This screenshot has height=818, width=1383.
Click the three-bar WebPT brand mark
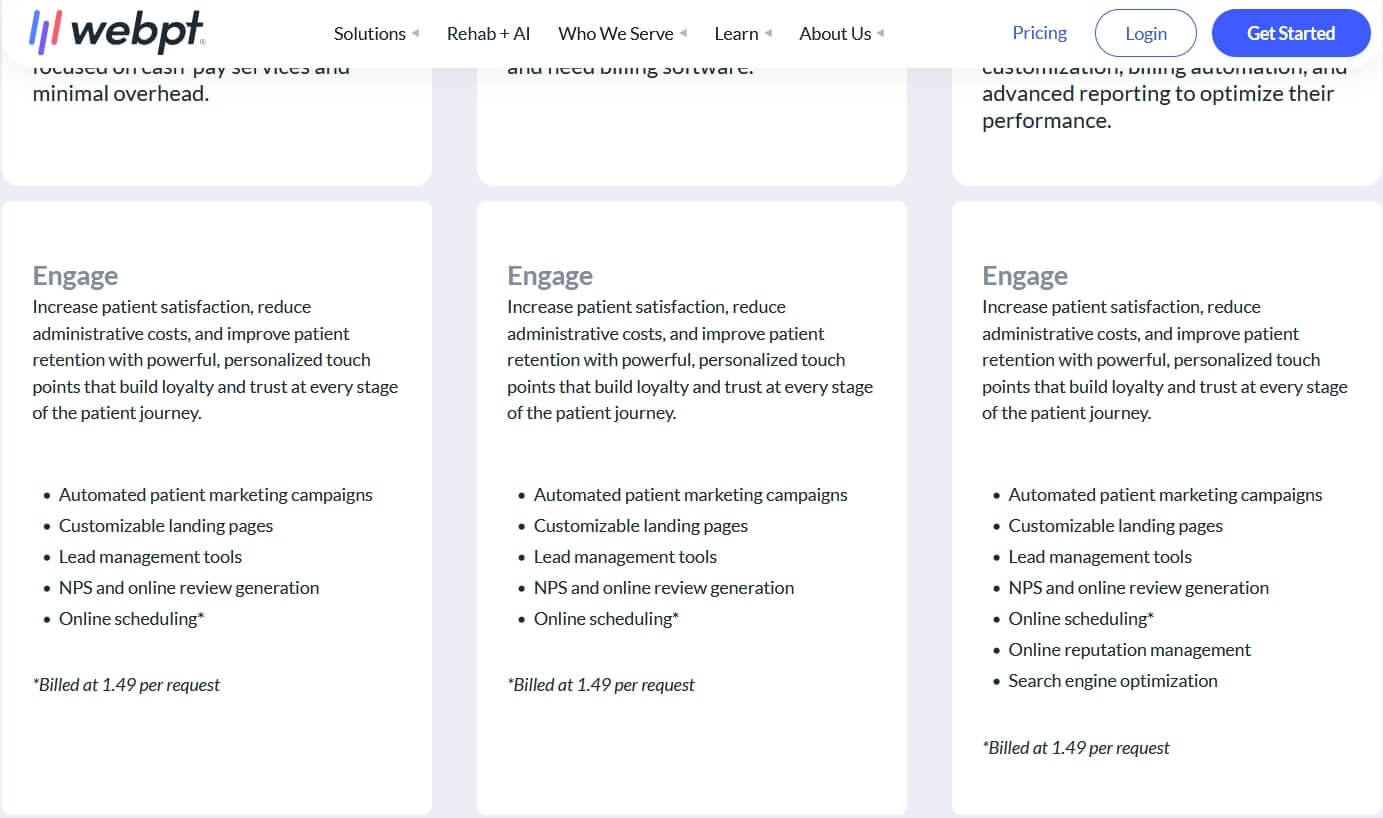(45, 31)
